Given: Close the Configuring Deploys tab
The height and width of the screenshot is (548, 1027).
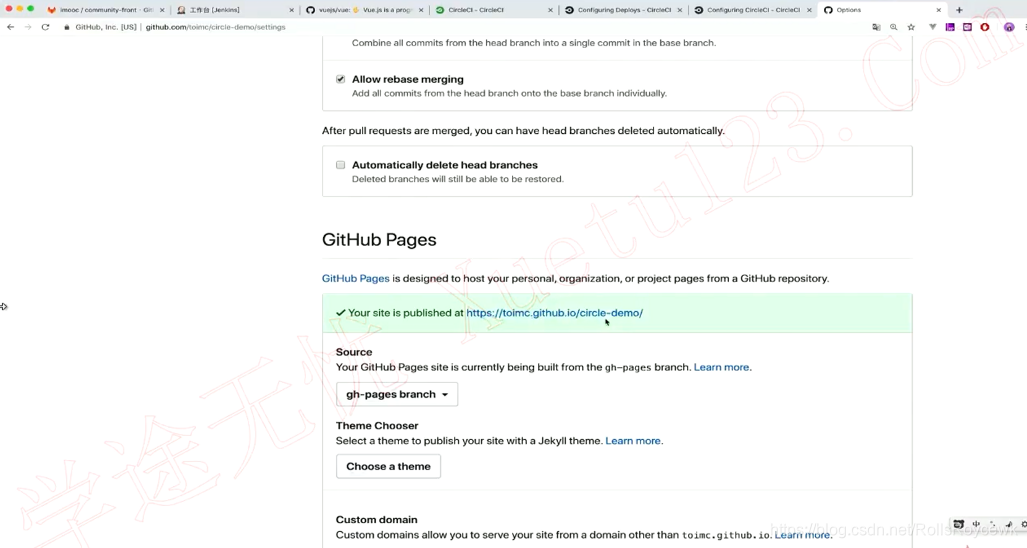Looking at the screenshot, I should [679, 10].
